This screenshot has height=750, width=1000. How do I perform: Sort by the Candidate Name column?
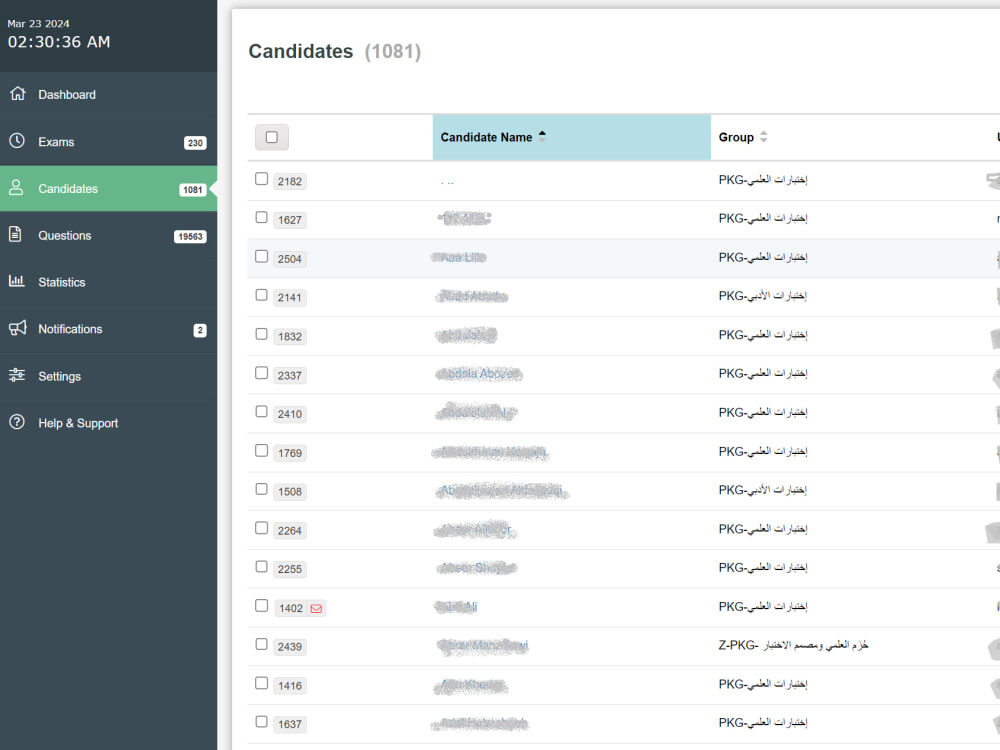pos(571,137)
